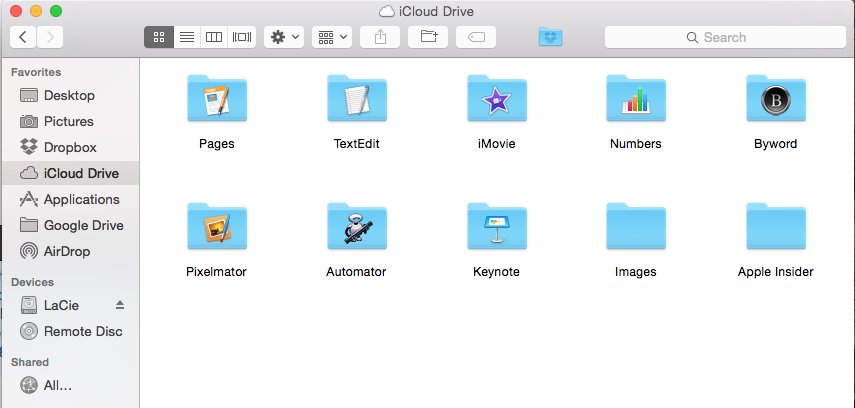Image resolution: width=855 pixels, height=408 pixels.
Task: Open the Numbers folder
Action: click(x=636, y=98)
